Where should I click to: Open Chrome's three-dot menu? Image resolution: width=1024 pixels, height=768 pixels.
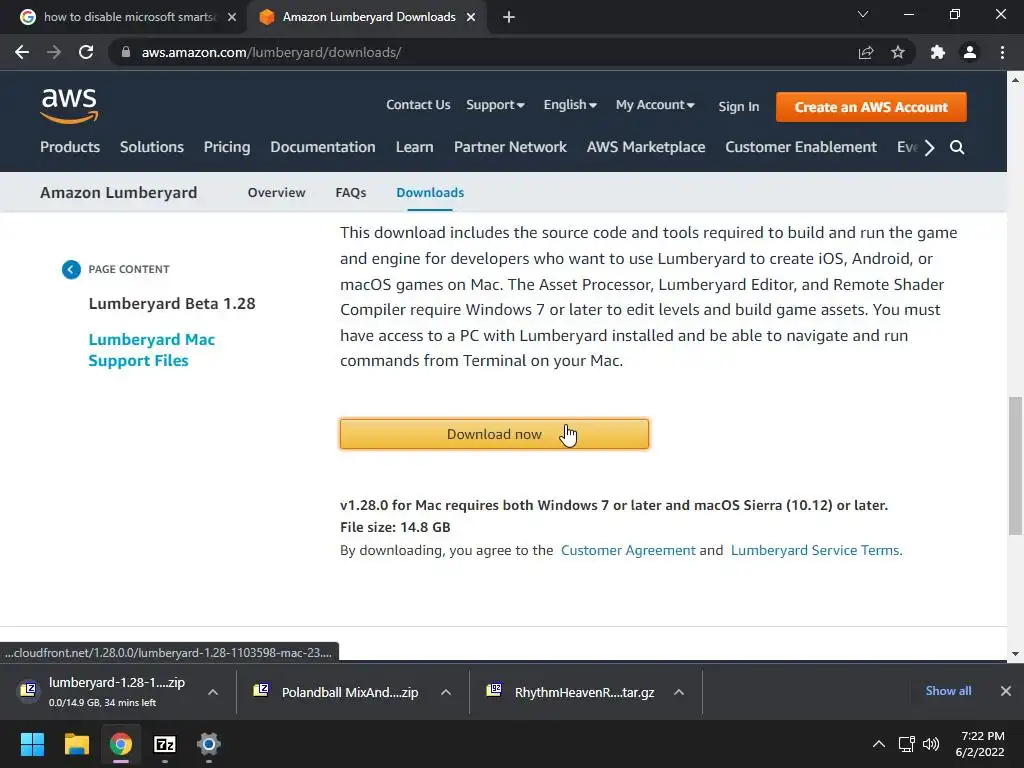pyautogui.click(x=1002, y=52)
